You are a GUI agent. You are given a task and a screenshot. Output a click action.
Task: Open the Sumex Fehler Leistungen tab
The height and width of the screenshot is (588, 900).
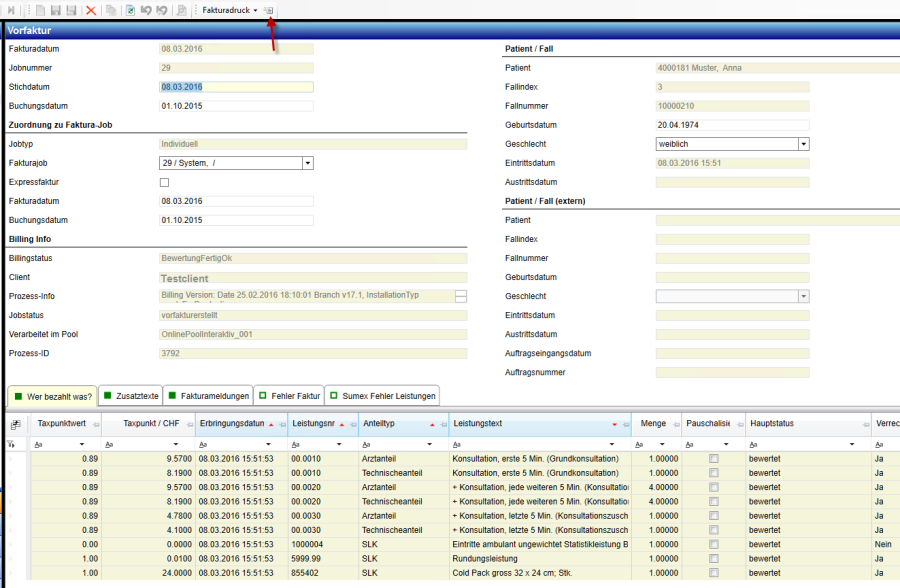[382, 396]
